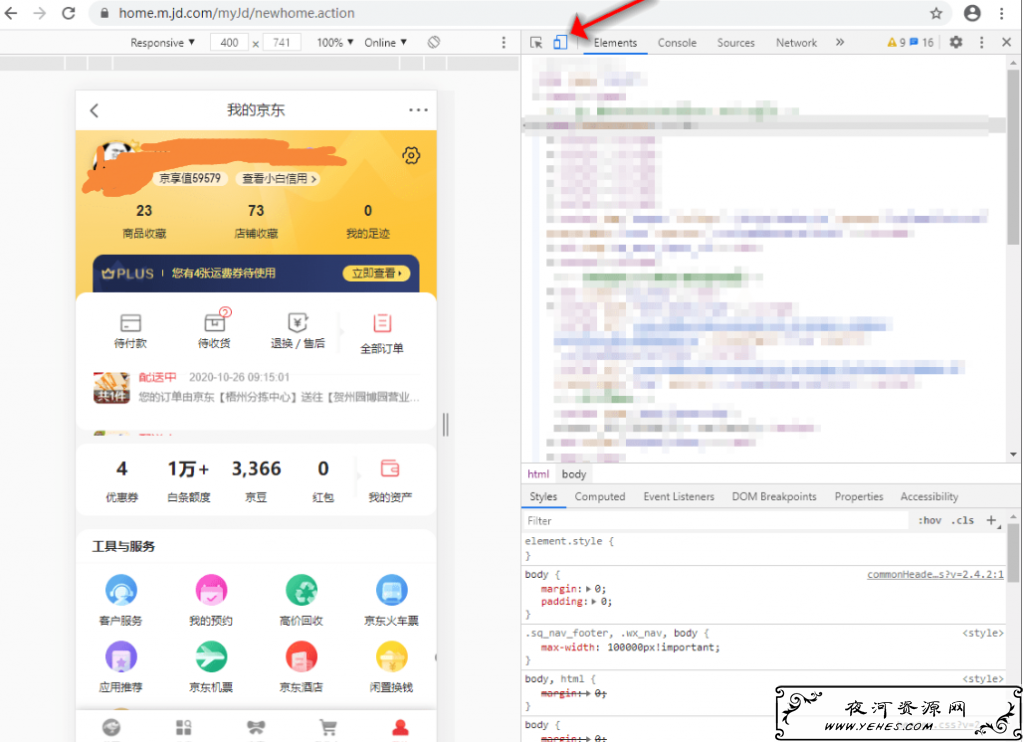Viewport: 1024px width, 742px height.
Task: Expand the body margin property triangle
Action: (x=588, y=589)
